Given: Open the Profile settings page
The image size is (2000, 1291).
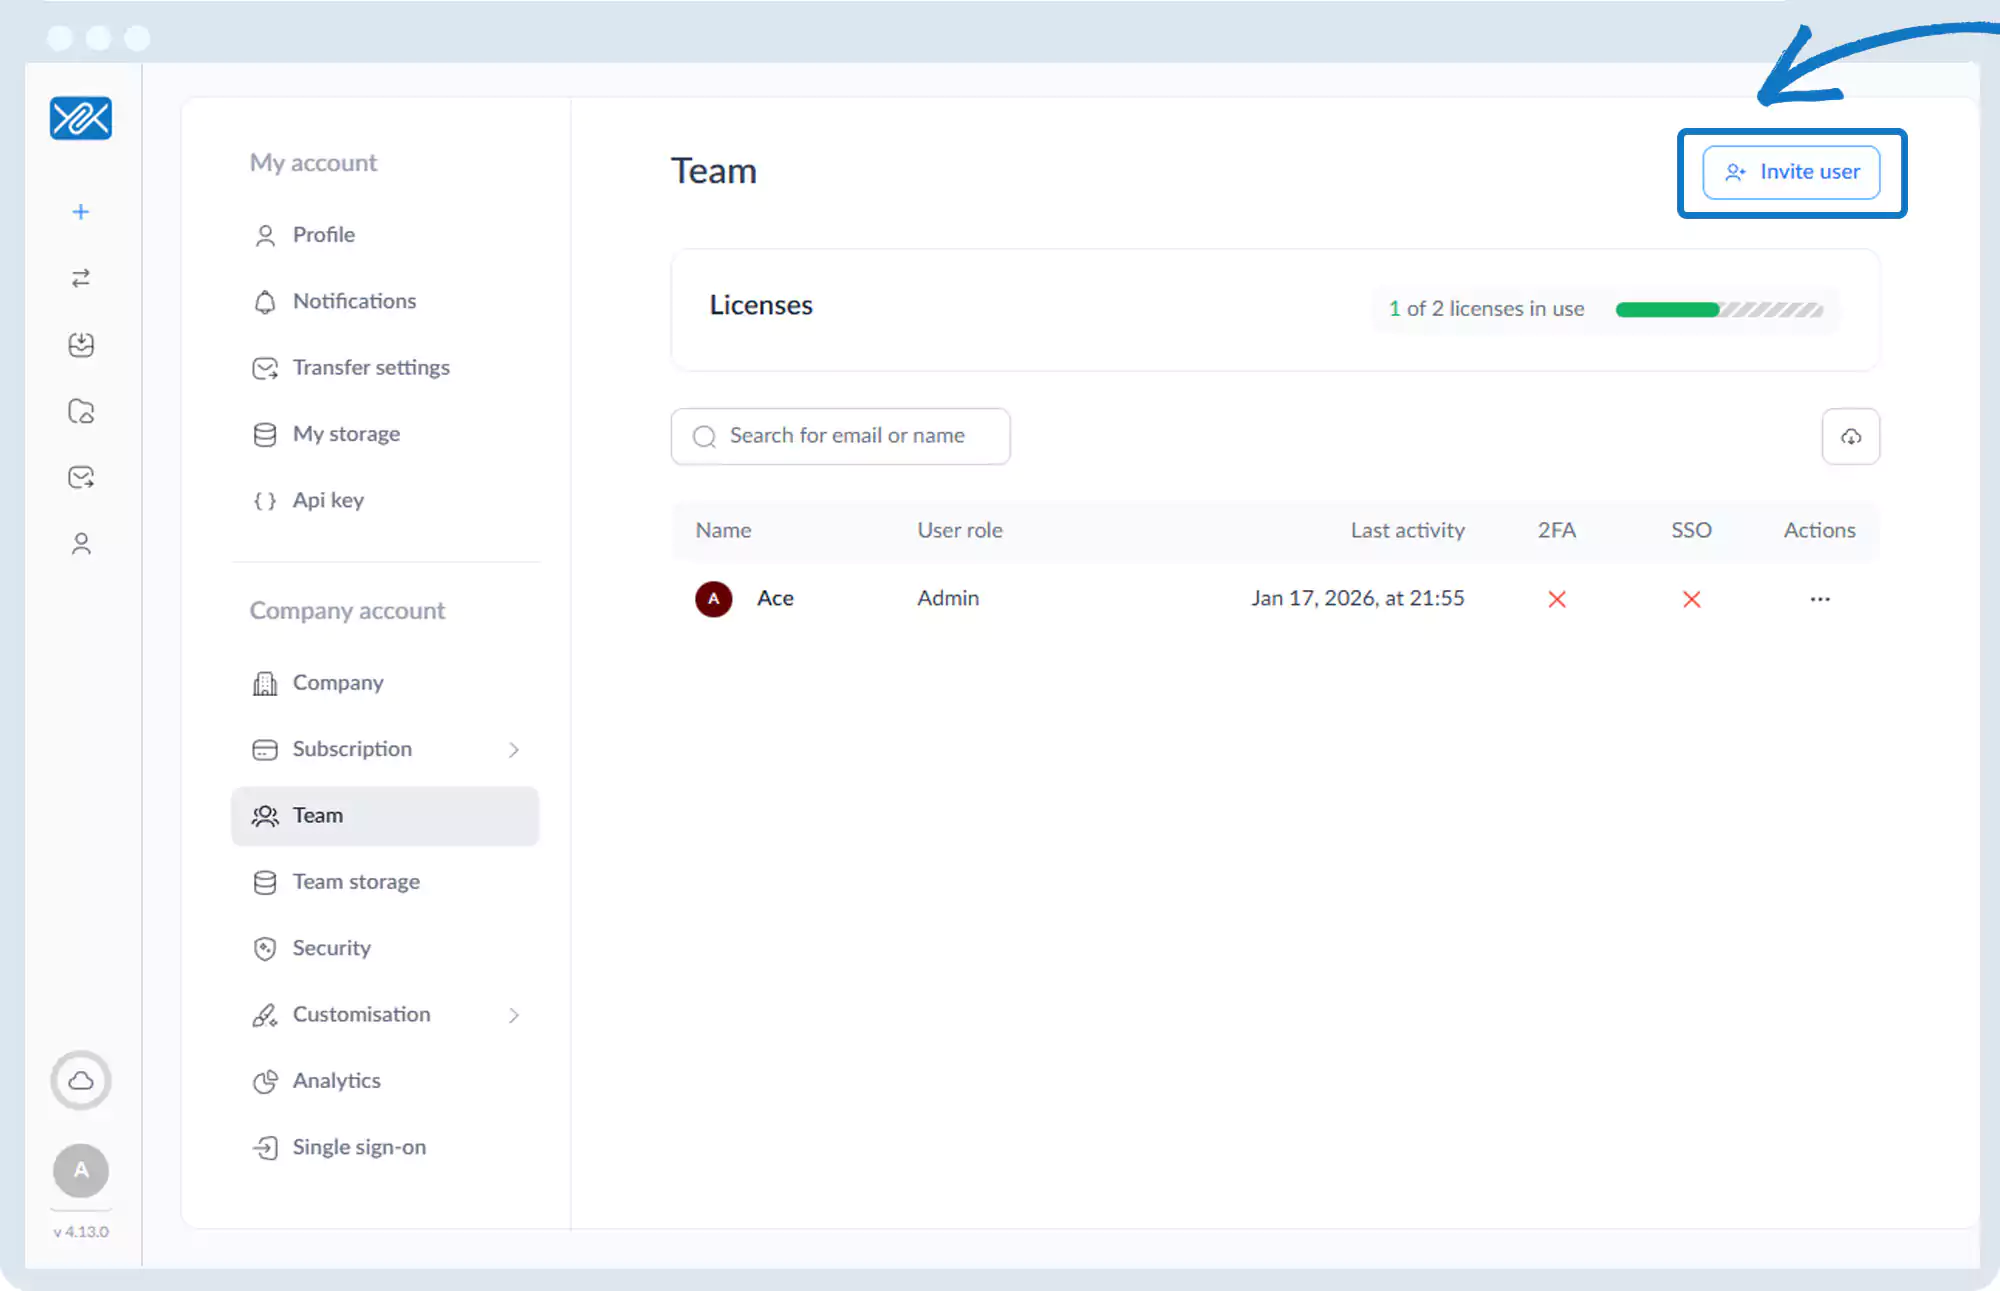Looking at the screenshot, I should 323,235.
